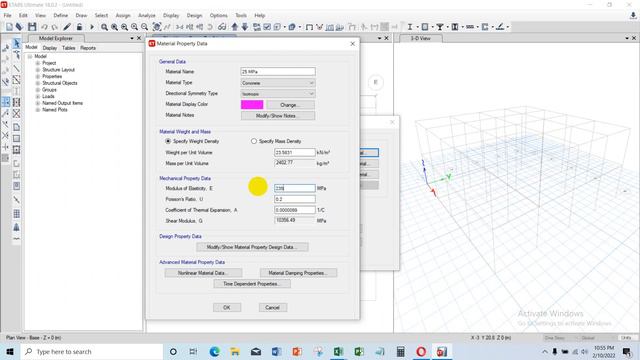Click the Material Name input field
This screenshot has height=360, width=640.
click(278, 71)
